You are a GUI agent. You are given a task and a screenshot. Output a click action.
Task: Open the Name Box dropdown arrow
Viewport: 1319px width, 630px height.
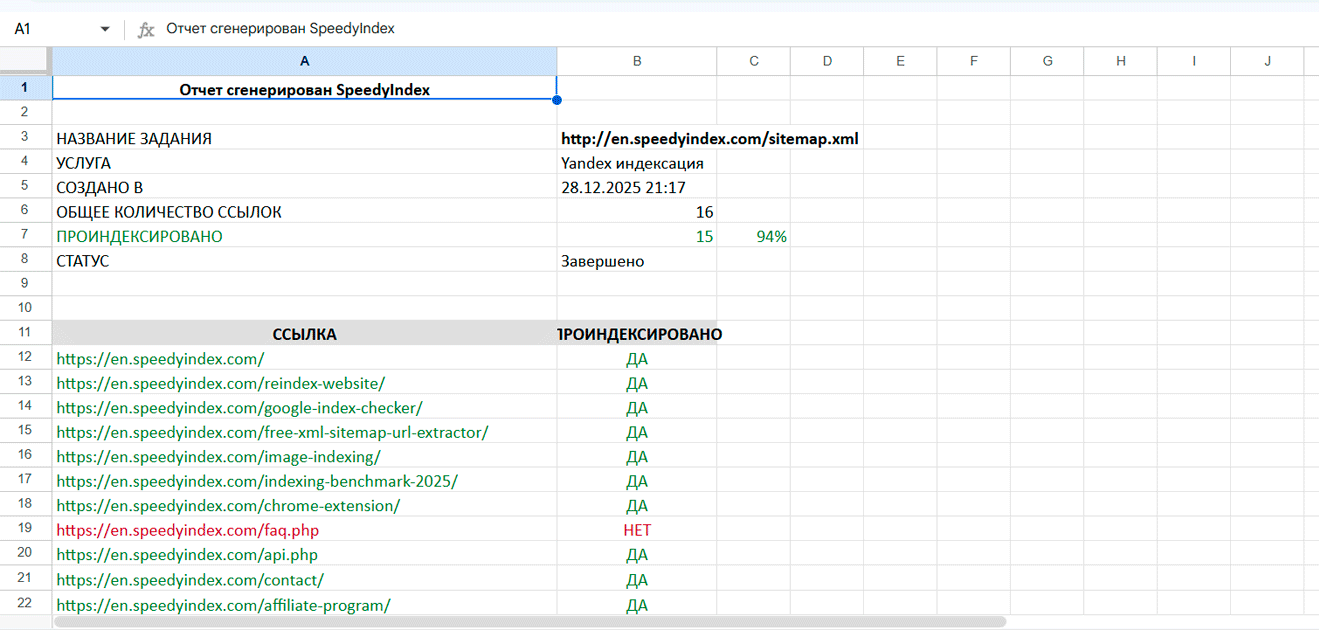[x=104, y=28]
